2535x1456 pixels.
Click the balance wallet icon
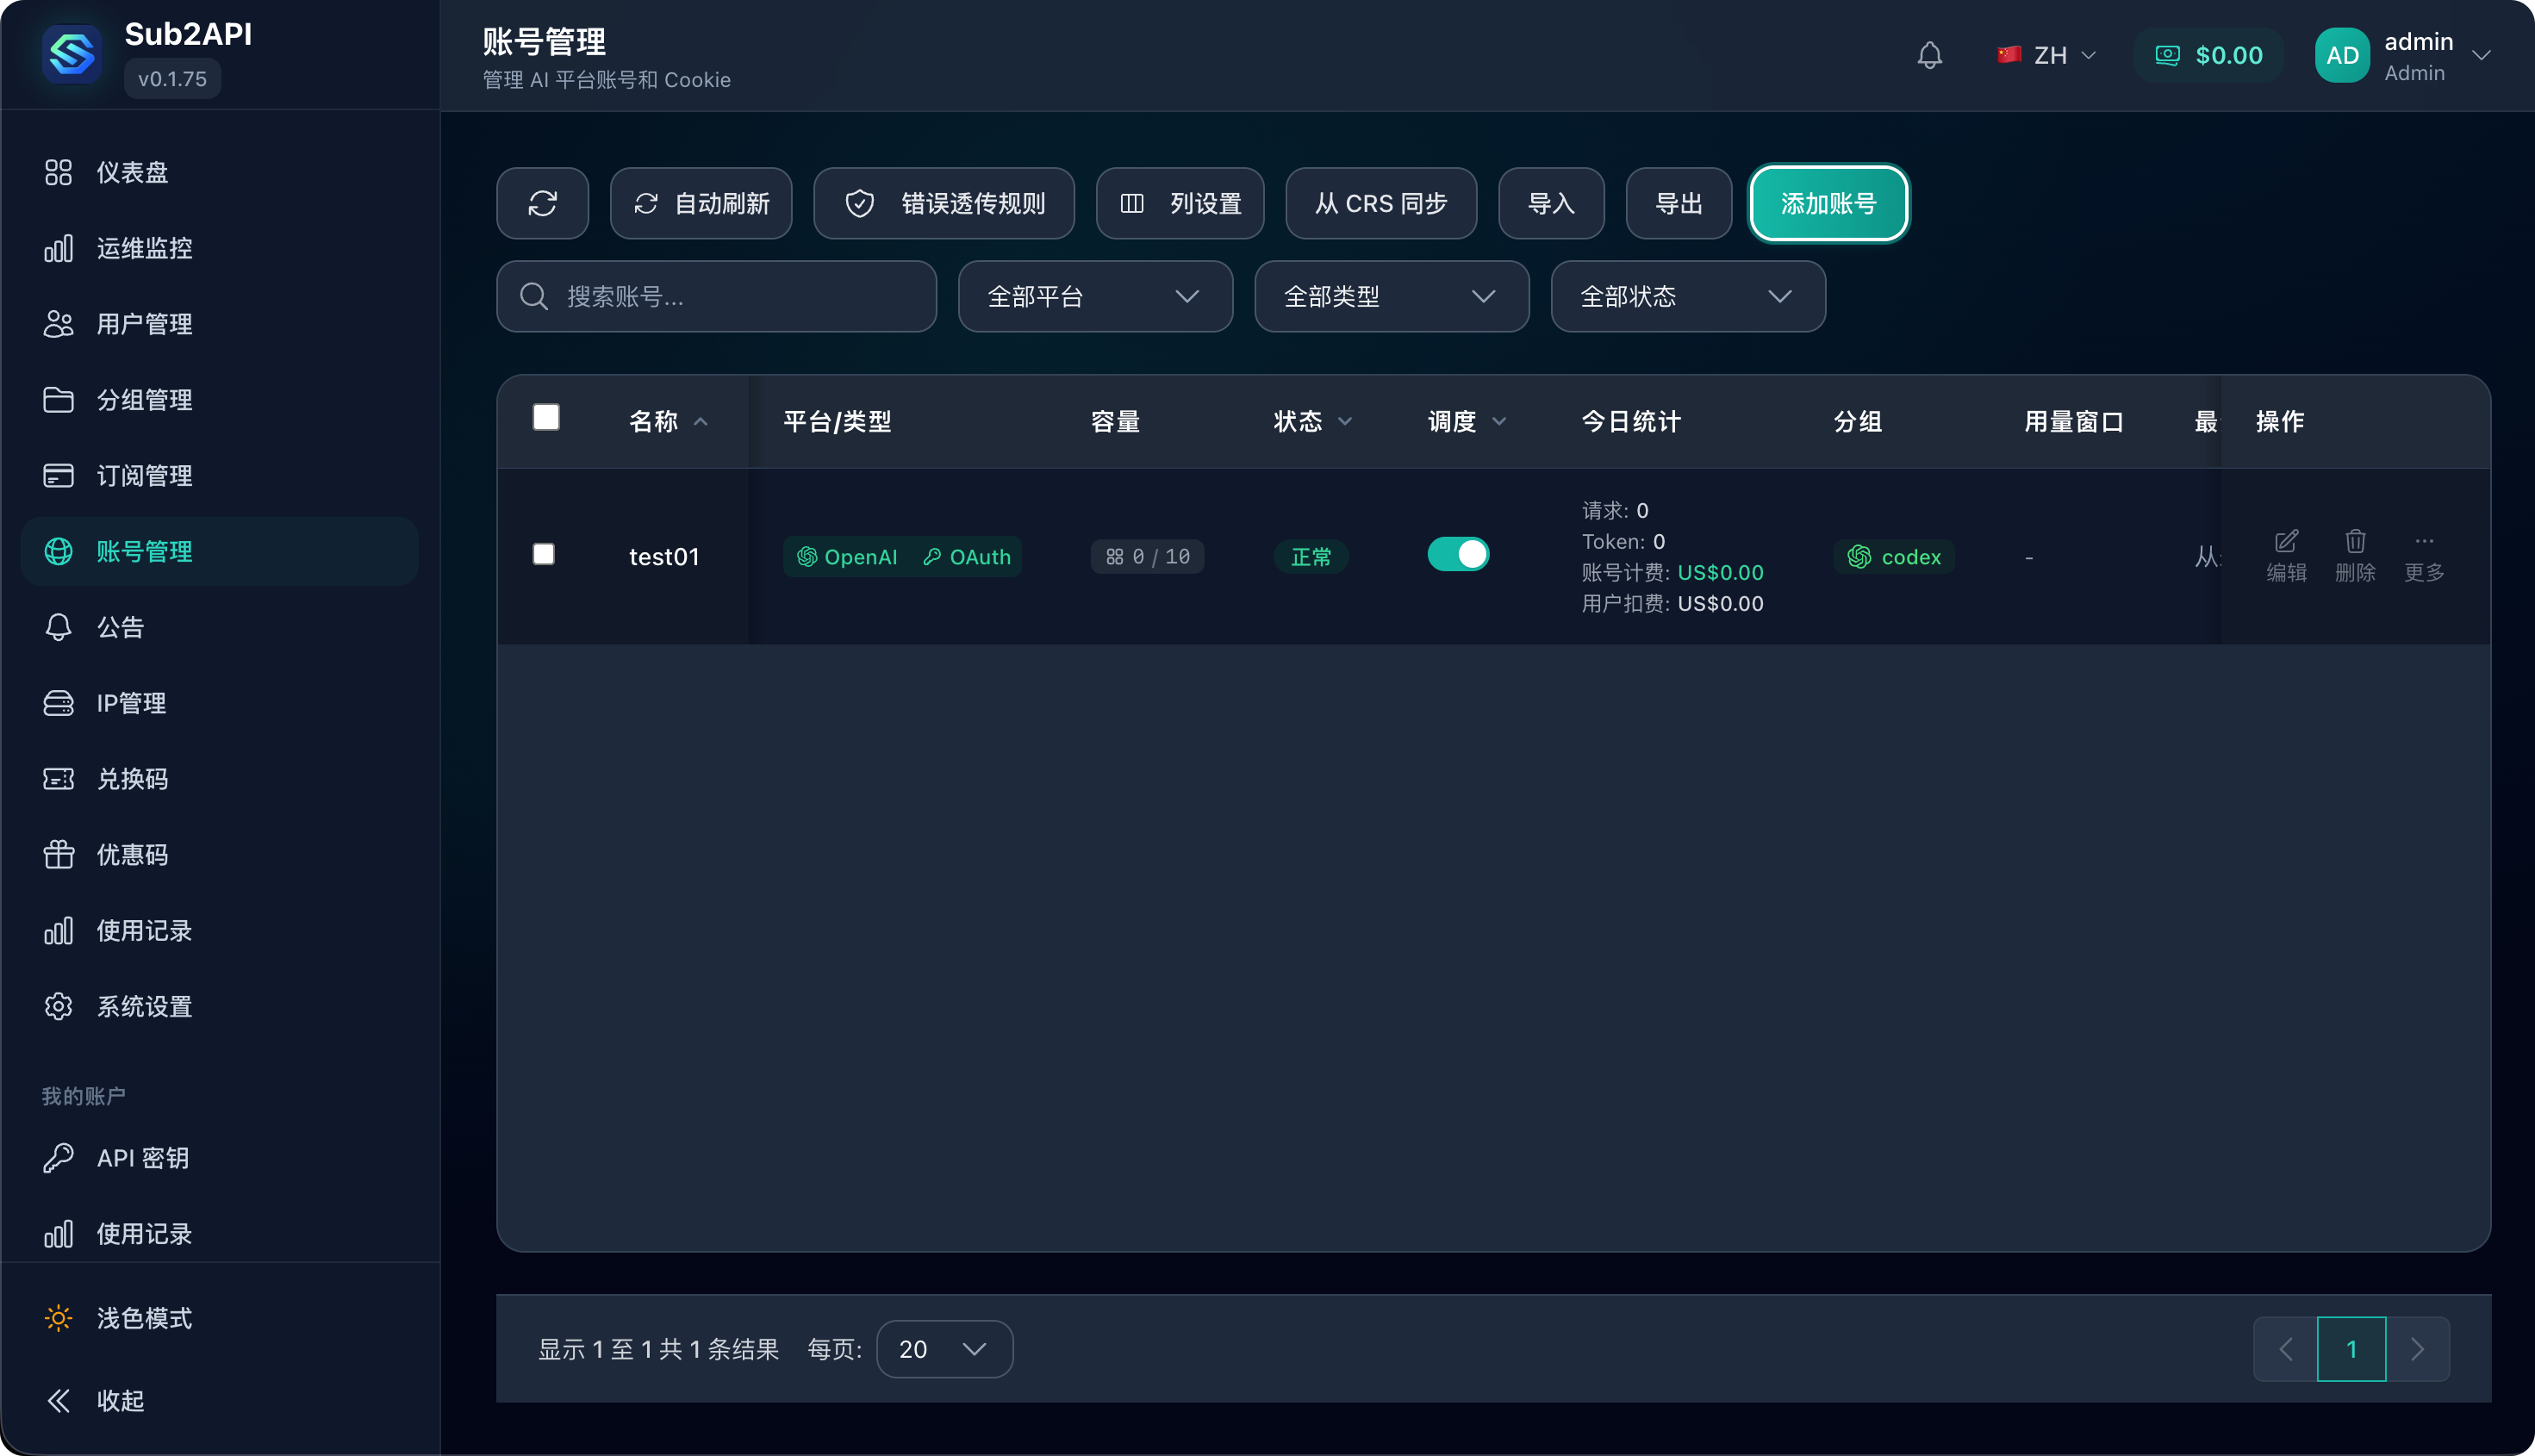pos(2167,55)
